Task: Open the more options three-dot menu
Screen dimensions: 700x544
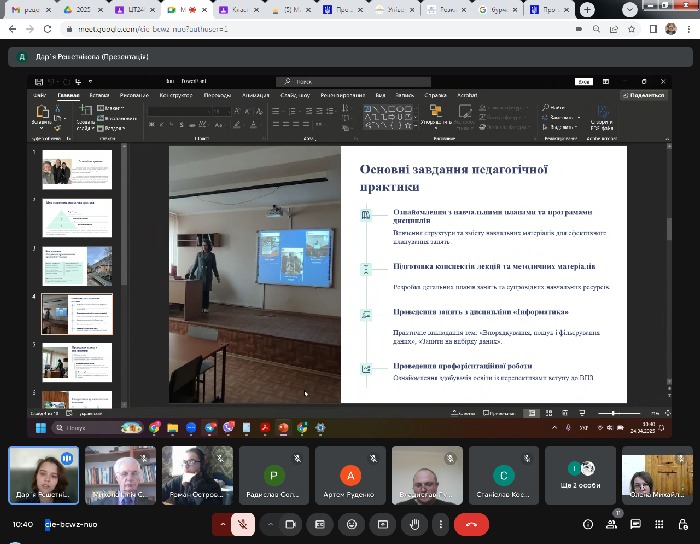Action: [438, 524]
